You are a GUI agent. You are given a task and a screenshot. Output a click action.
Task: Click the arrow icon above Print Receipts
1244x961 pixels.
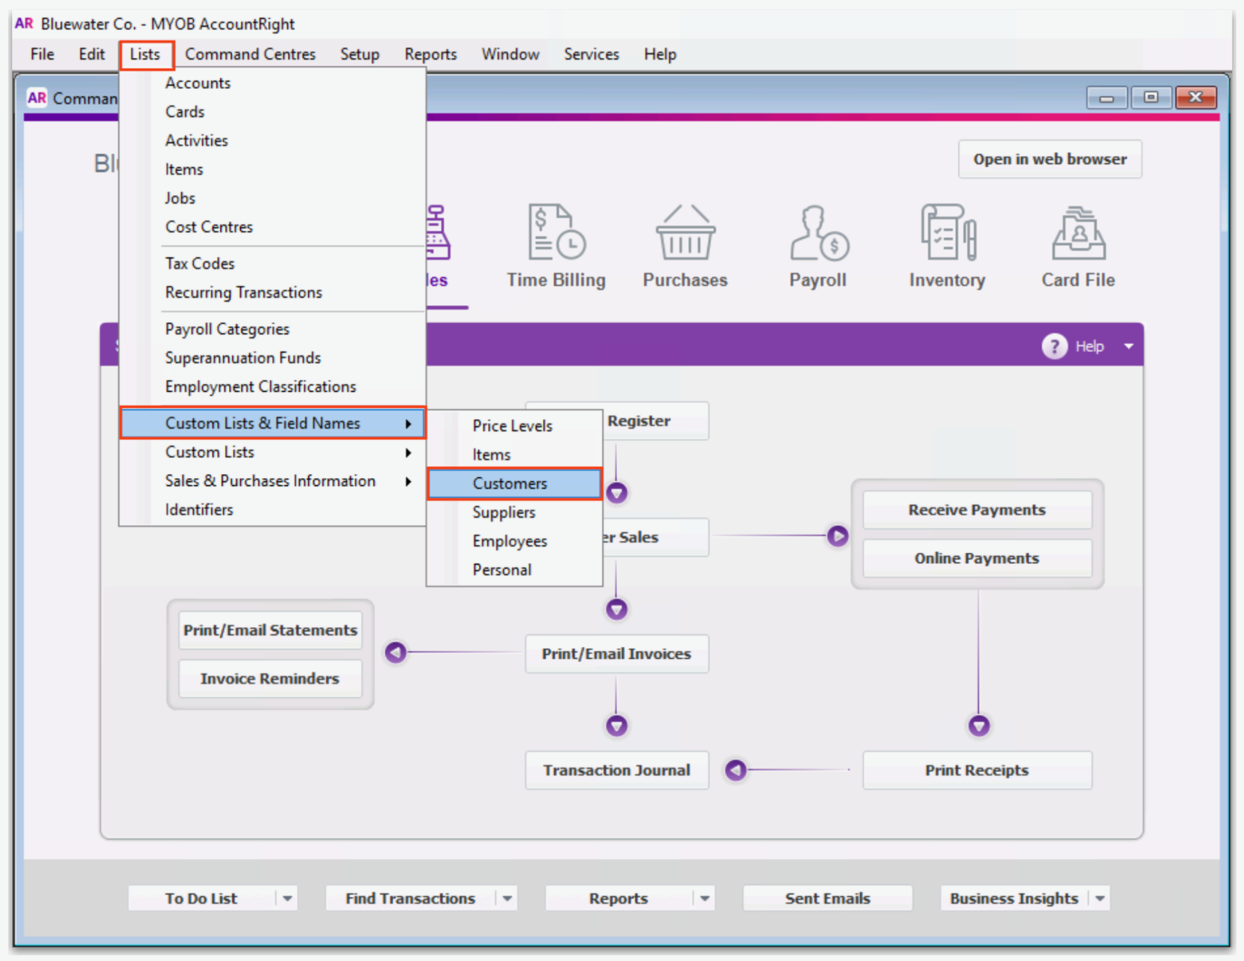coord(979,725)
